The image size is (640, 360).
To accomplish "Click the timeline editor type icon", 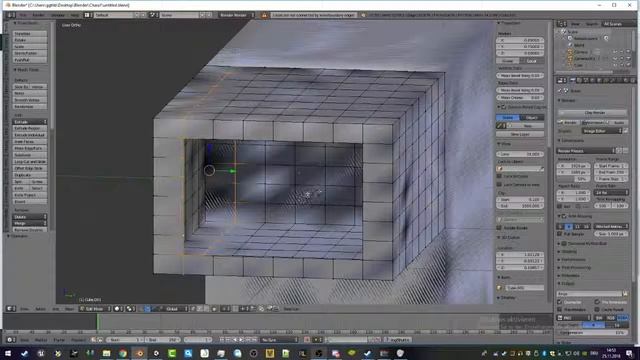I will pyautogui.click(x=10, y=340).
